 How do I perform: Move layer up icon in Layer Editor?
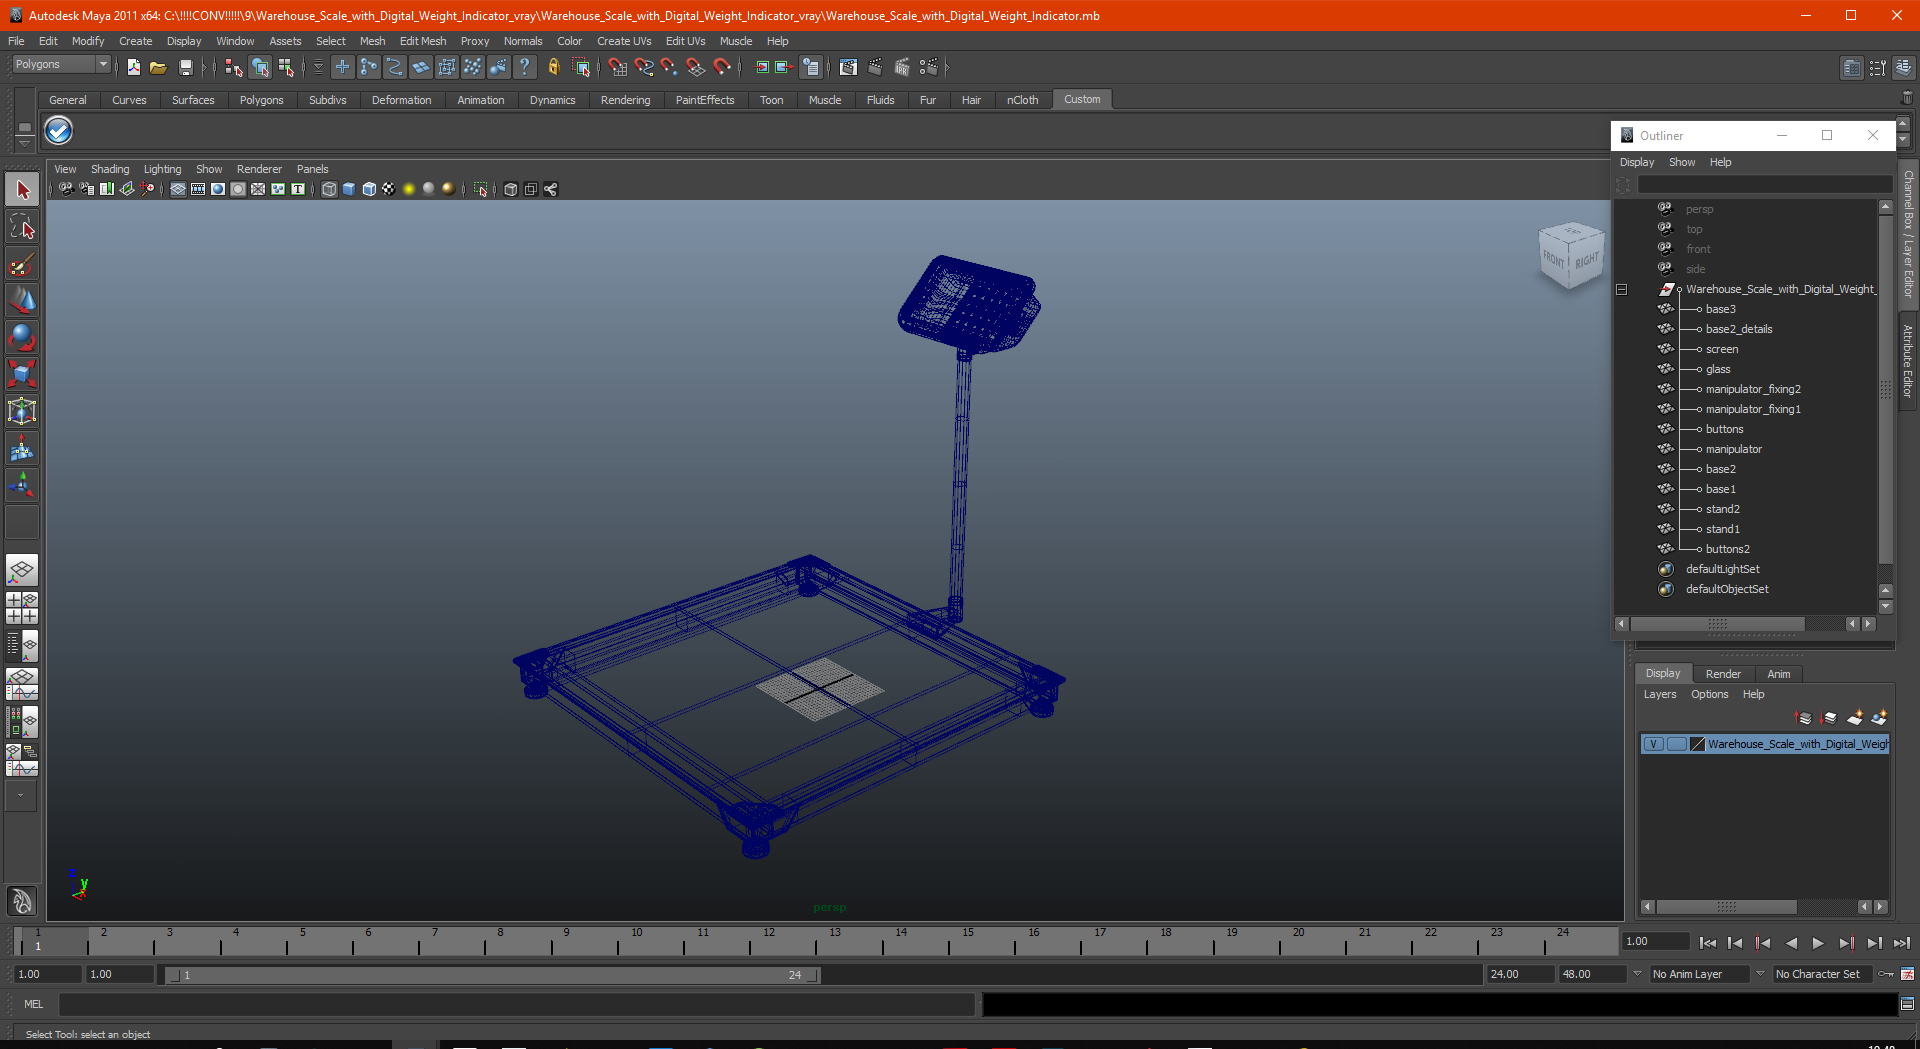(x=1804, y=718)
